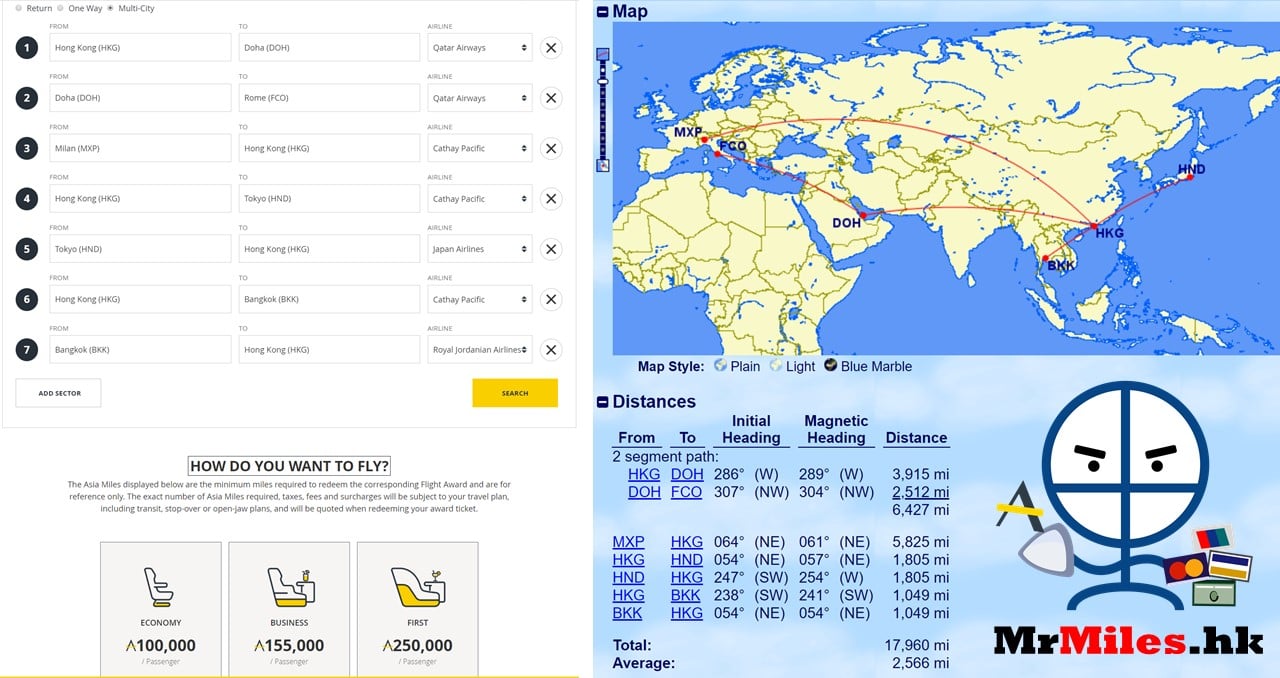Click the 17,960 mi total distance
The width and height of the screenshot is (1280, 678).
[917, 646]
